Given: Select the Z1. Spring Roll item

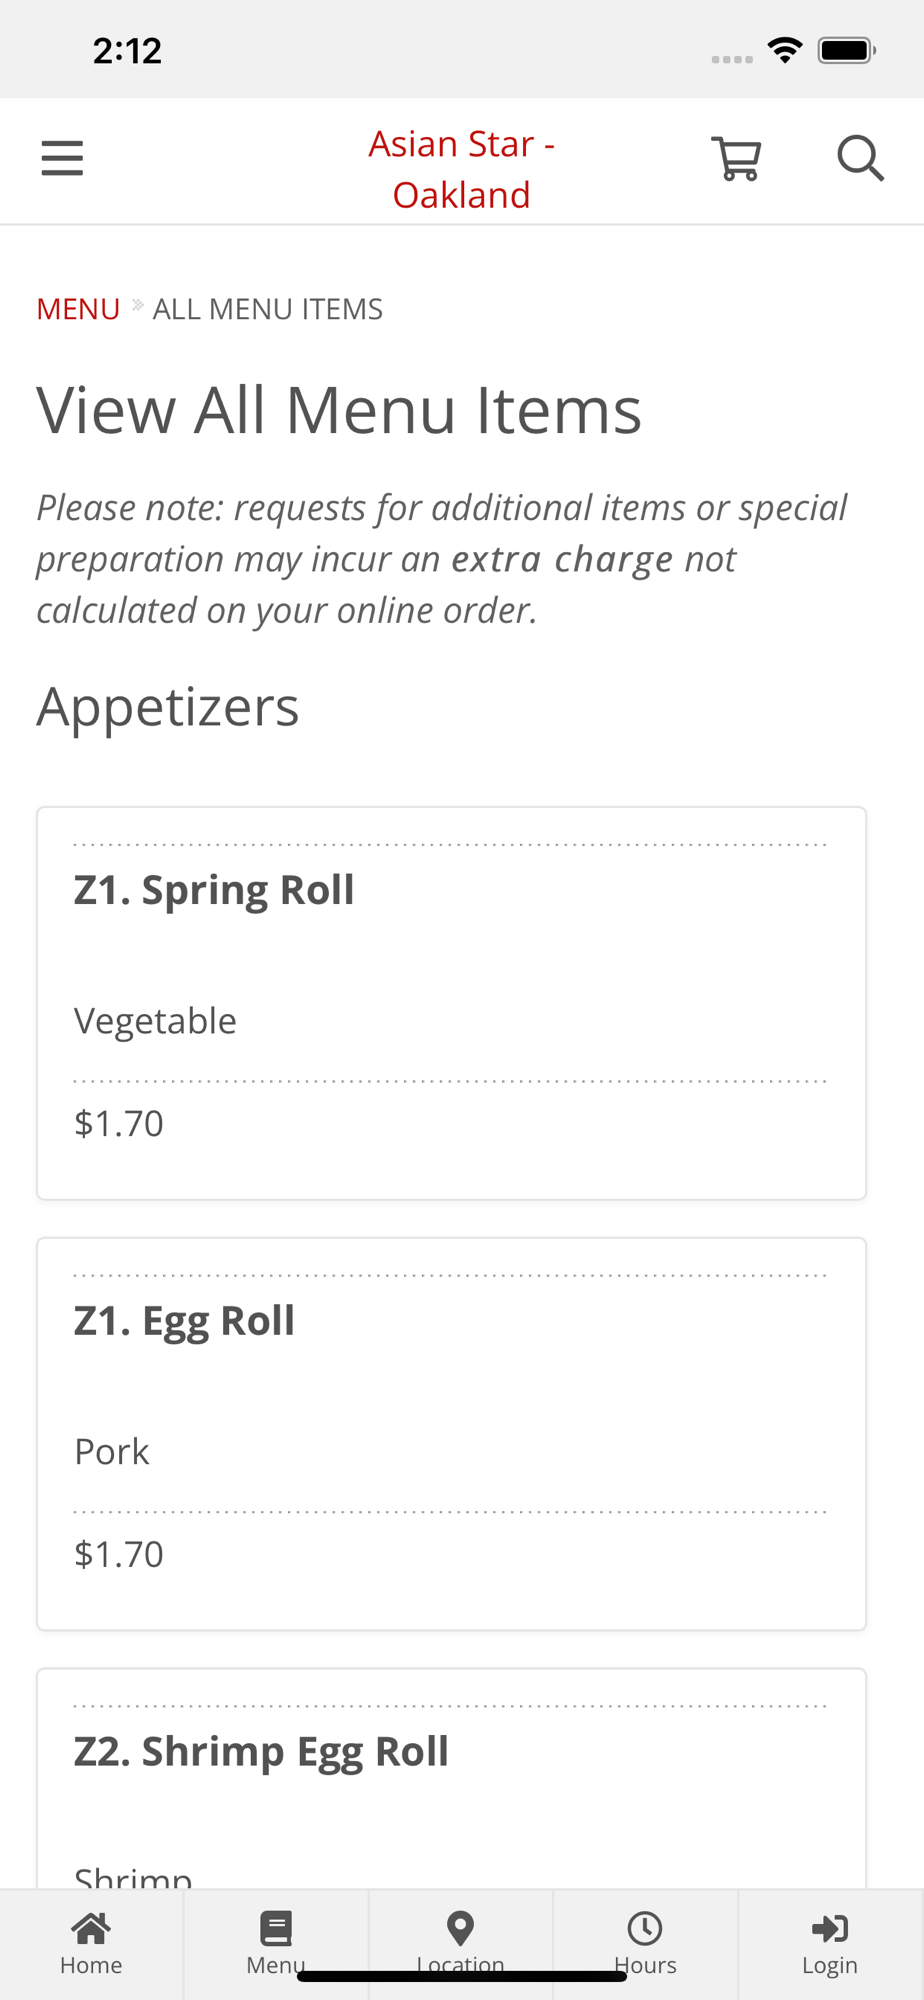Looking at the screenshot, I should 214,889.
